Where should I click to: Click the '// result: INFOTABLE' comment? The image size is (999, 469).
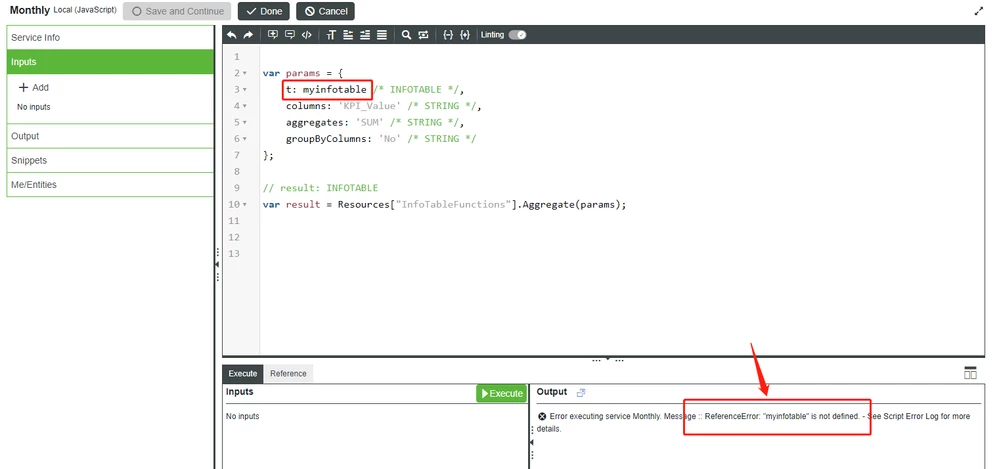coord(320,188)
